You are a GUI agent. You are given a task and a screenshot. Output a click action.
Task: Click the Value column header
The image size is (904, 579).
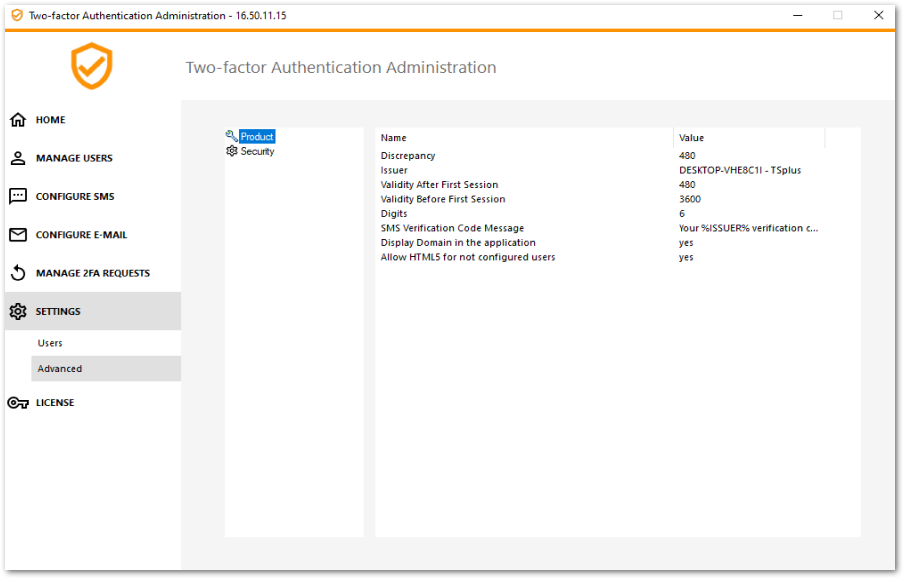(x=690, y=137)
